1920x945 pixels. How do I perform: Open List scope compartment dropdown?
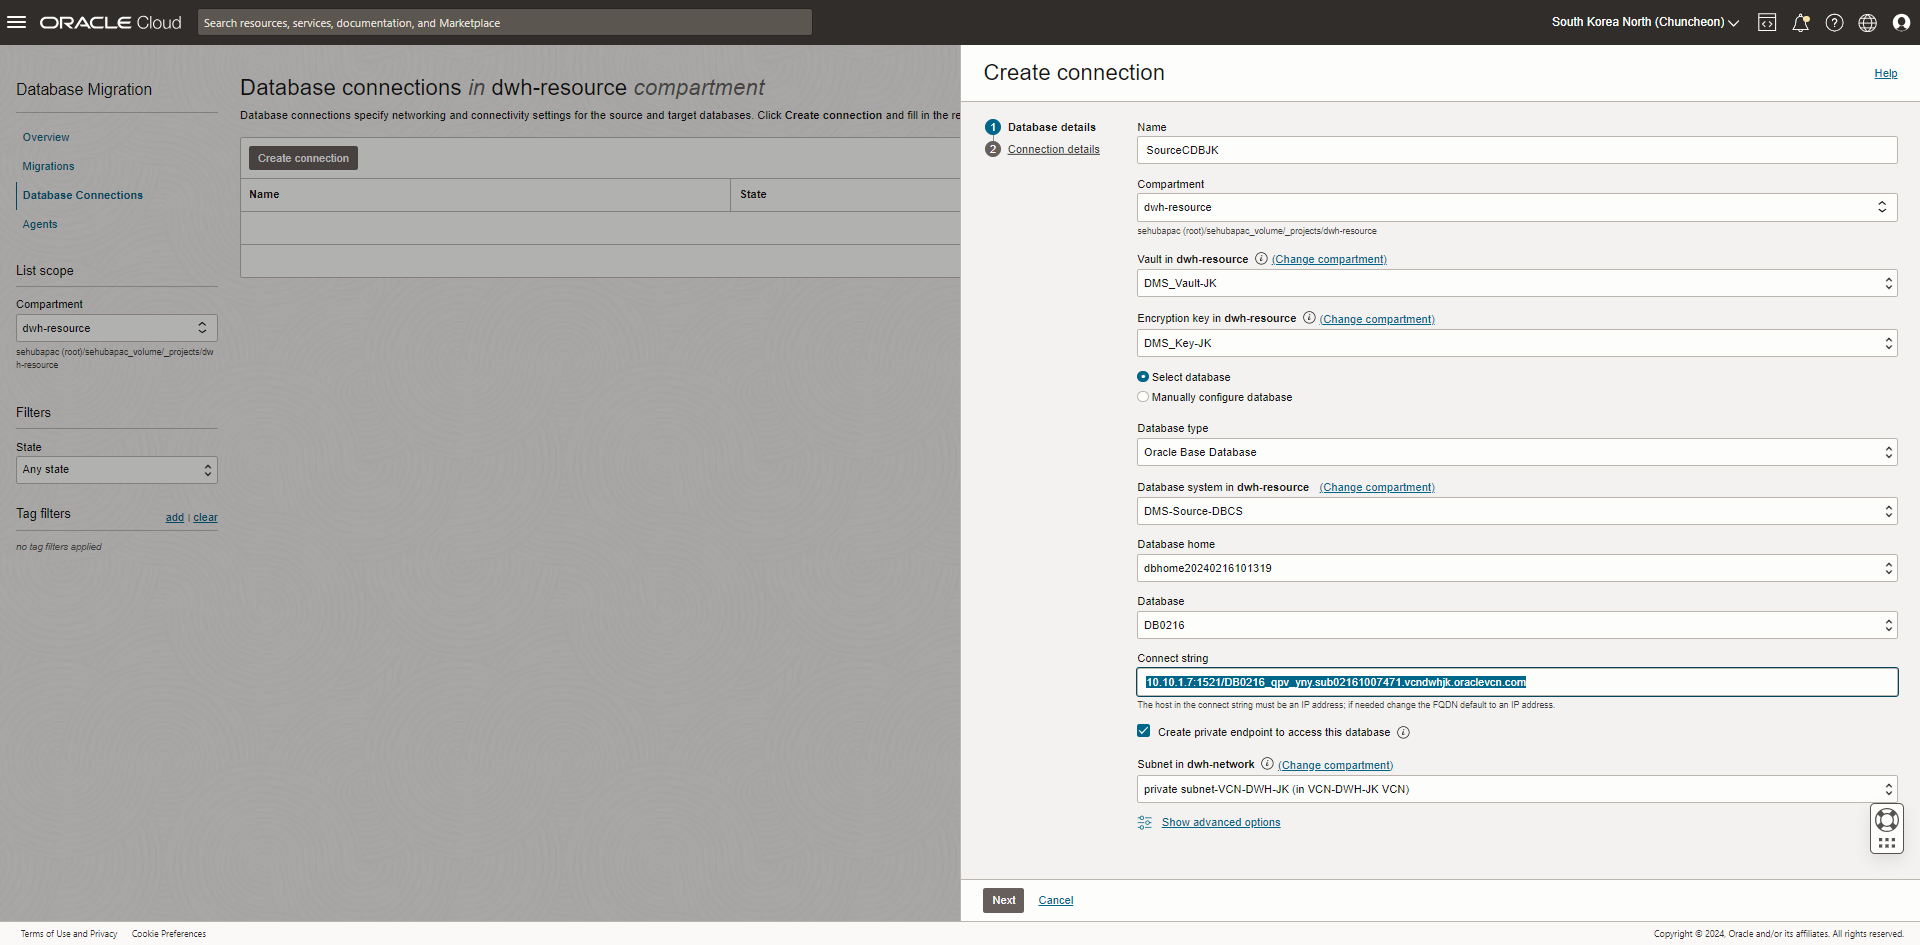116,328
